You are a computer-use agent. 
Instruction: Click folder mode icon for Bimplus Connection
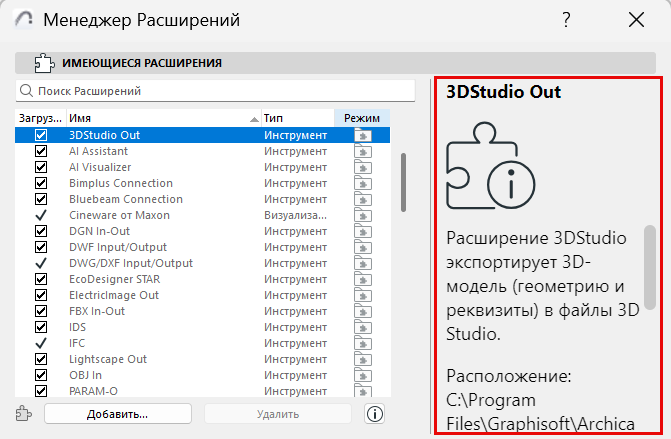tap(363, 184)
